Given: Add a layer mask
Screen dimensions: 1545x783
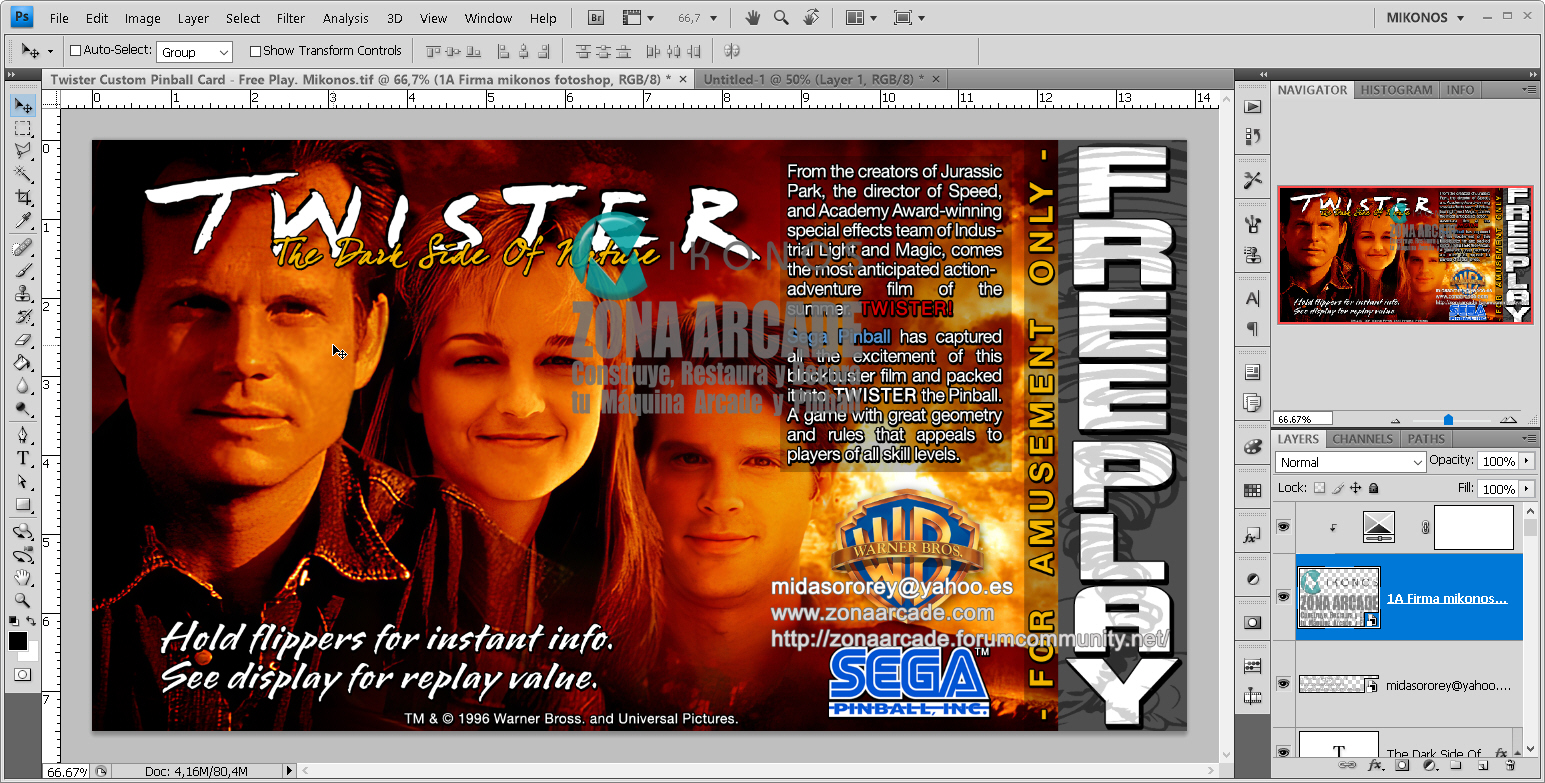Looking at the screenshot, I should pos(1402,765).
